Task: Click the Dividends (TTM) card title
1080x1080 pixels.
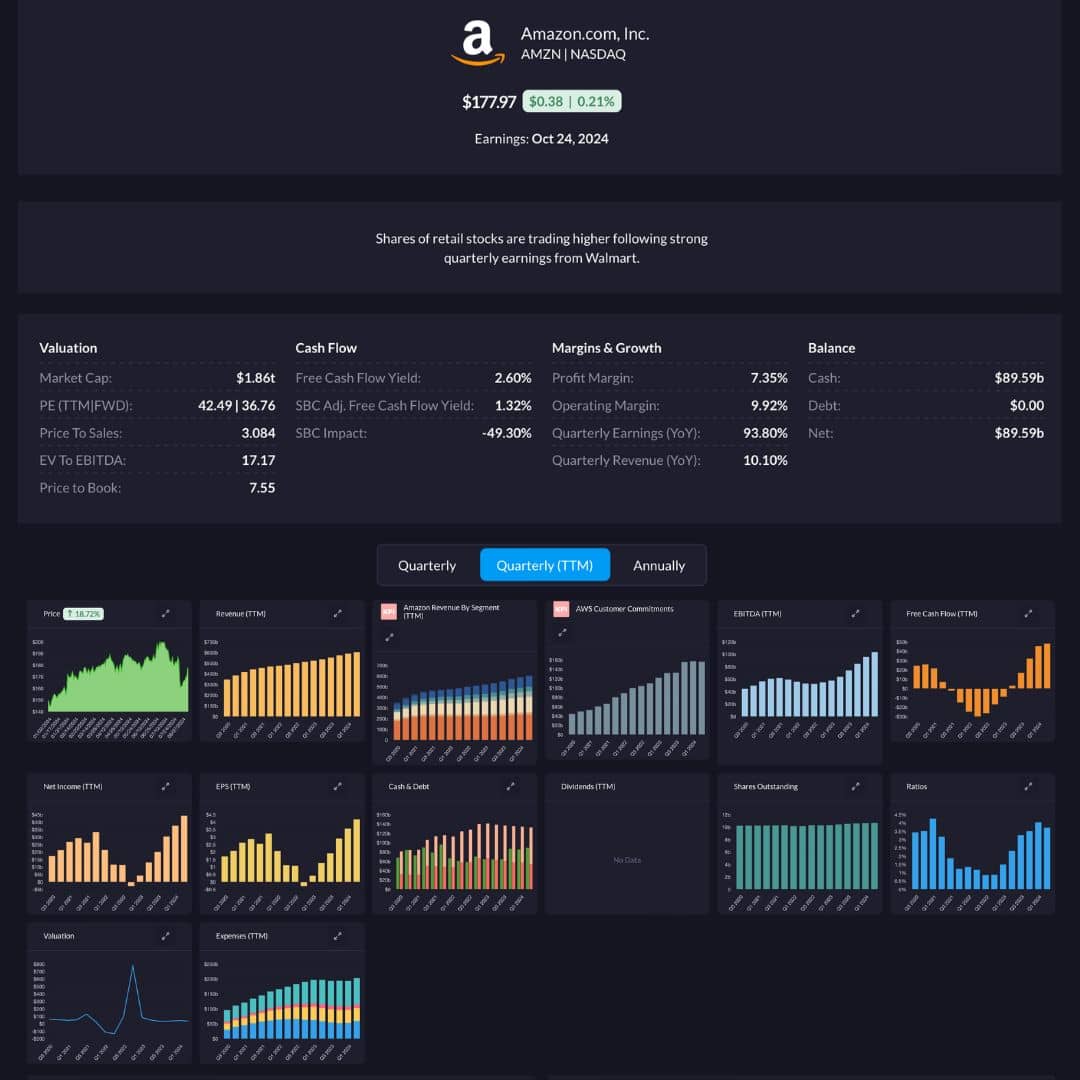Action: [588, 786]
